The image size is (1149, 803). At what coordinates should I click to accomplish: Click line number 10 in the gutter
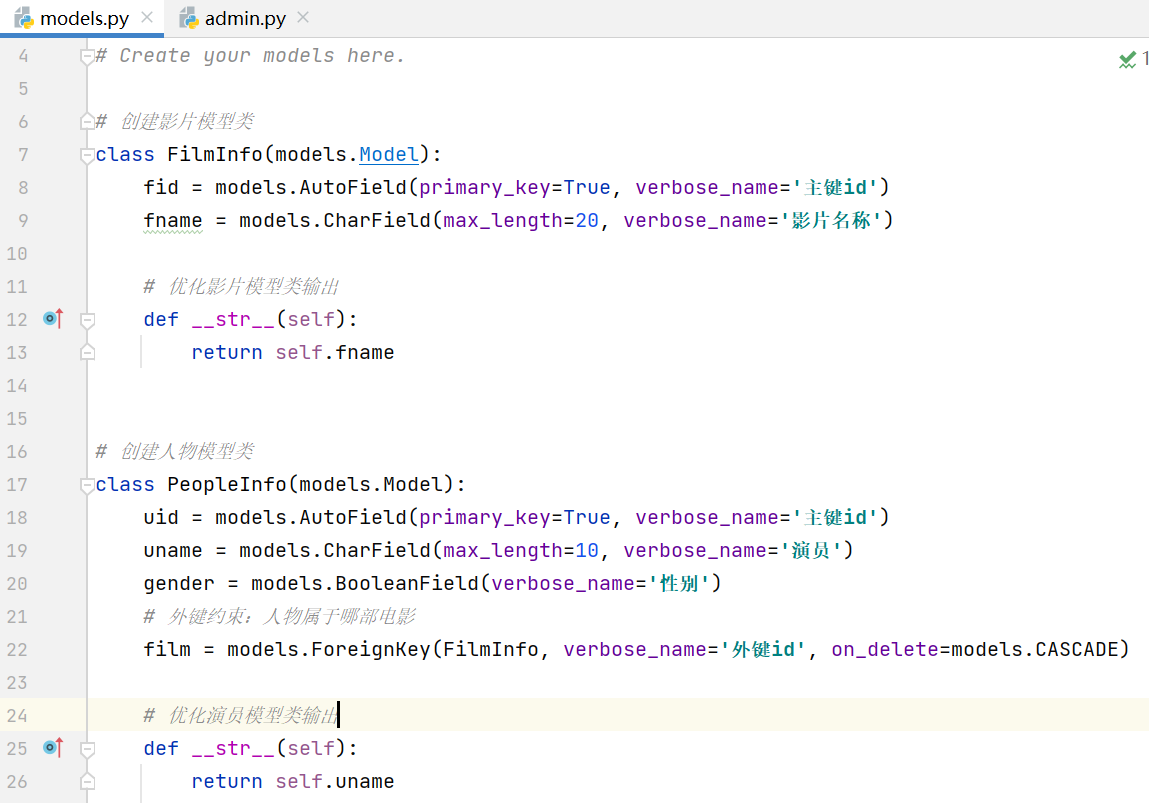click(17, 254)
